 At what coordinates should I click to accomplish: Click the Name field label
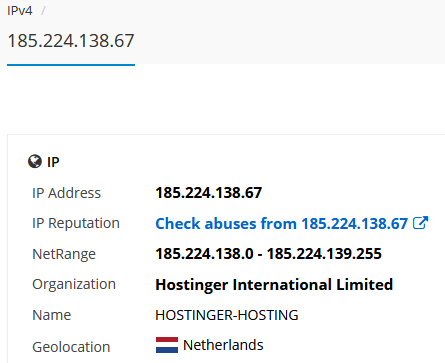(x=51, y=315)
